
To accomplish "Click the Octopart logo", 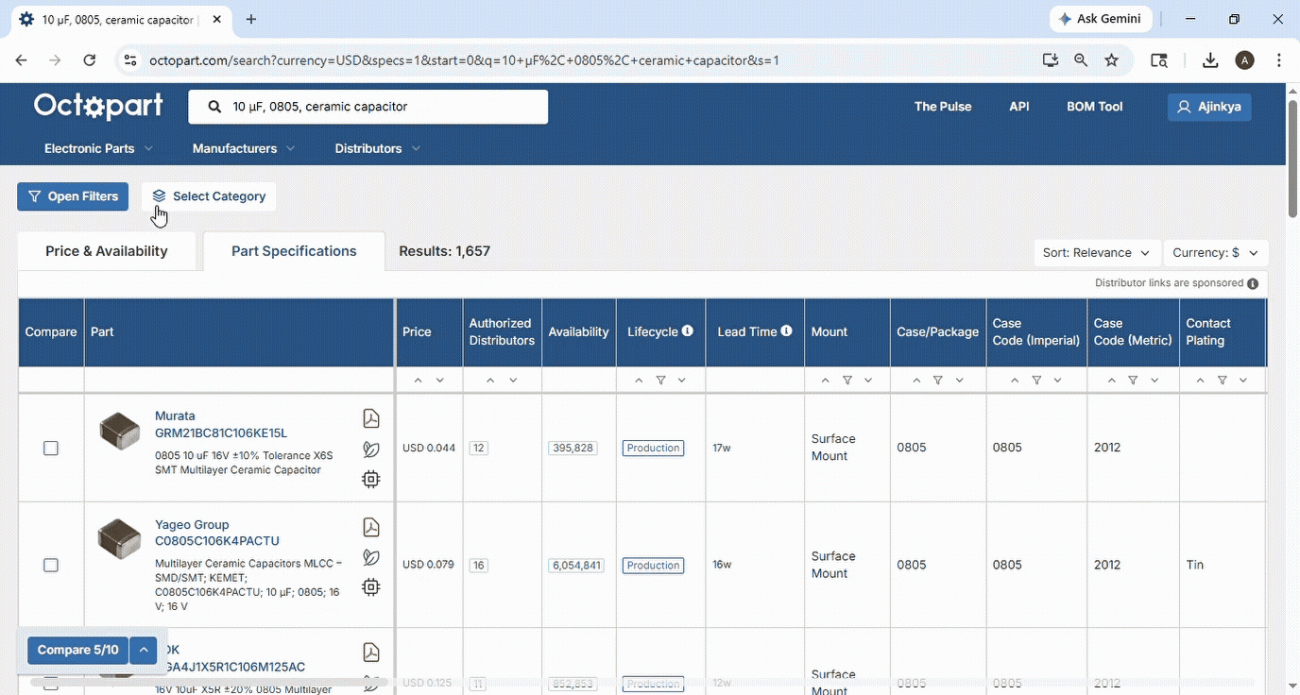I will (98, 106).
